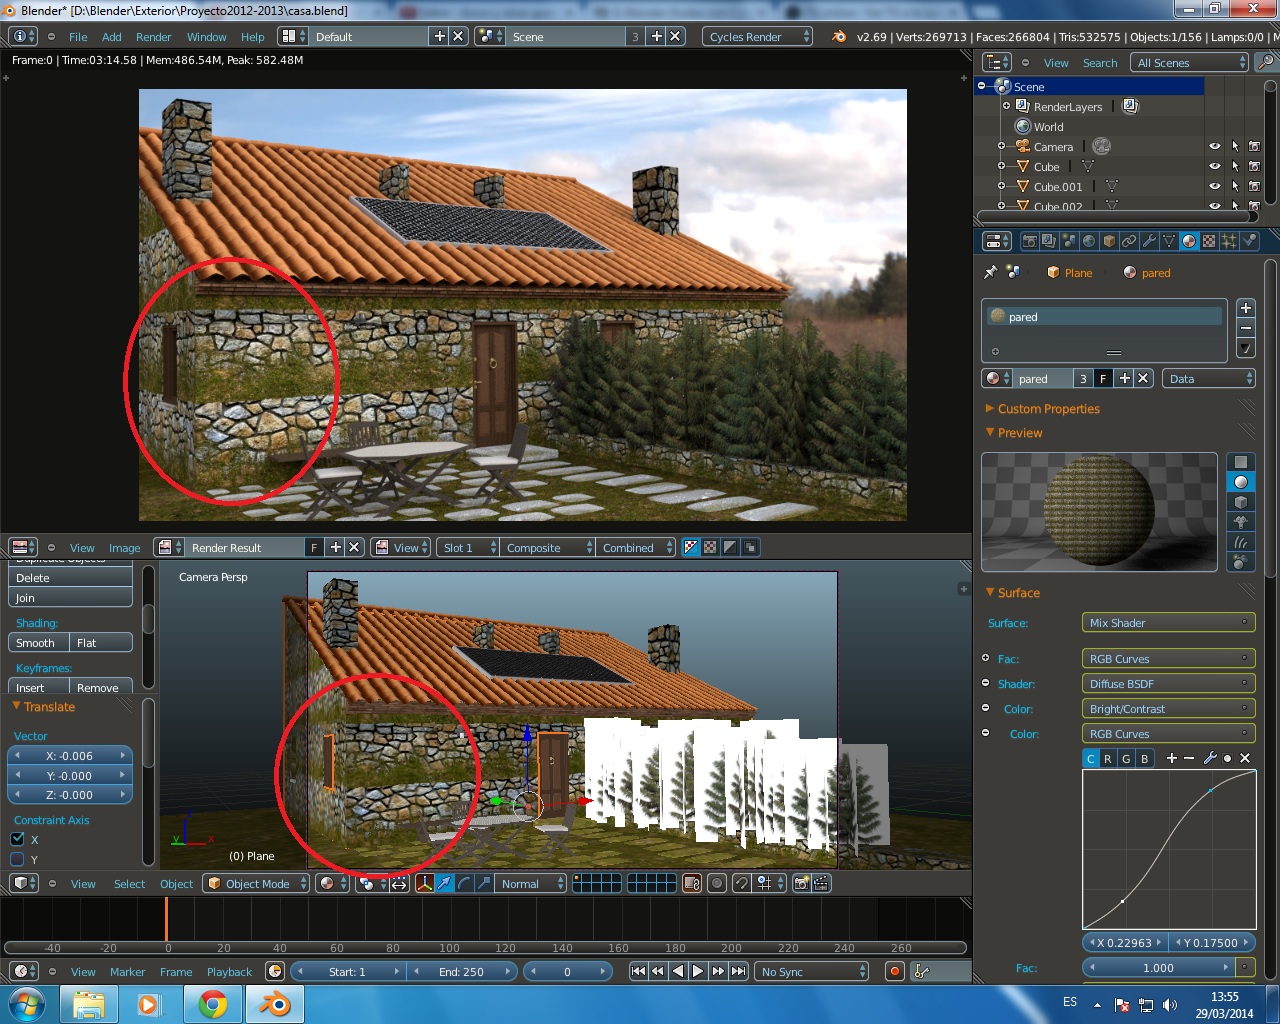
Task: Open the Cycles Render engine dropdown
Action: [757, 36]
